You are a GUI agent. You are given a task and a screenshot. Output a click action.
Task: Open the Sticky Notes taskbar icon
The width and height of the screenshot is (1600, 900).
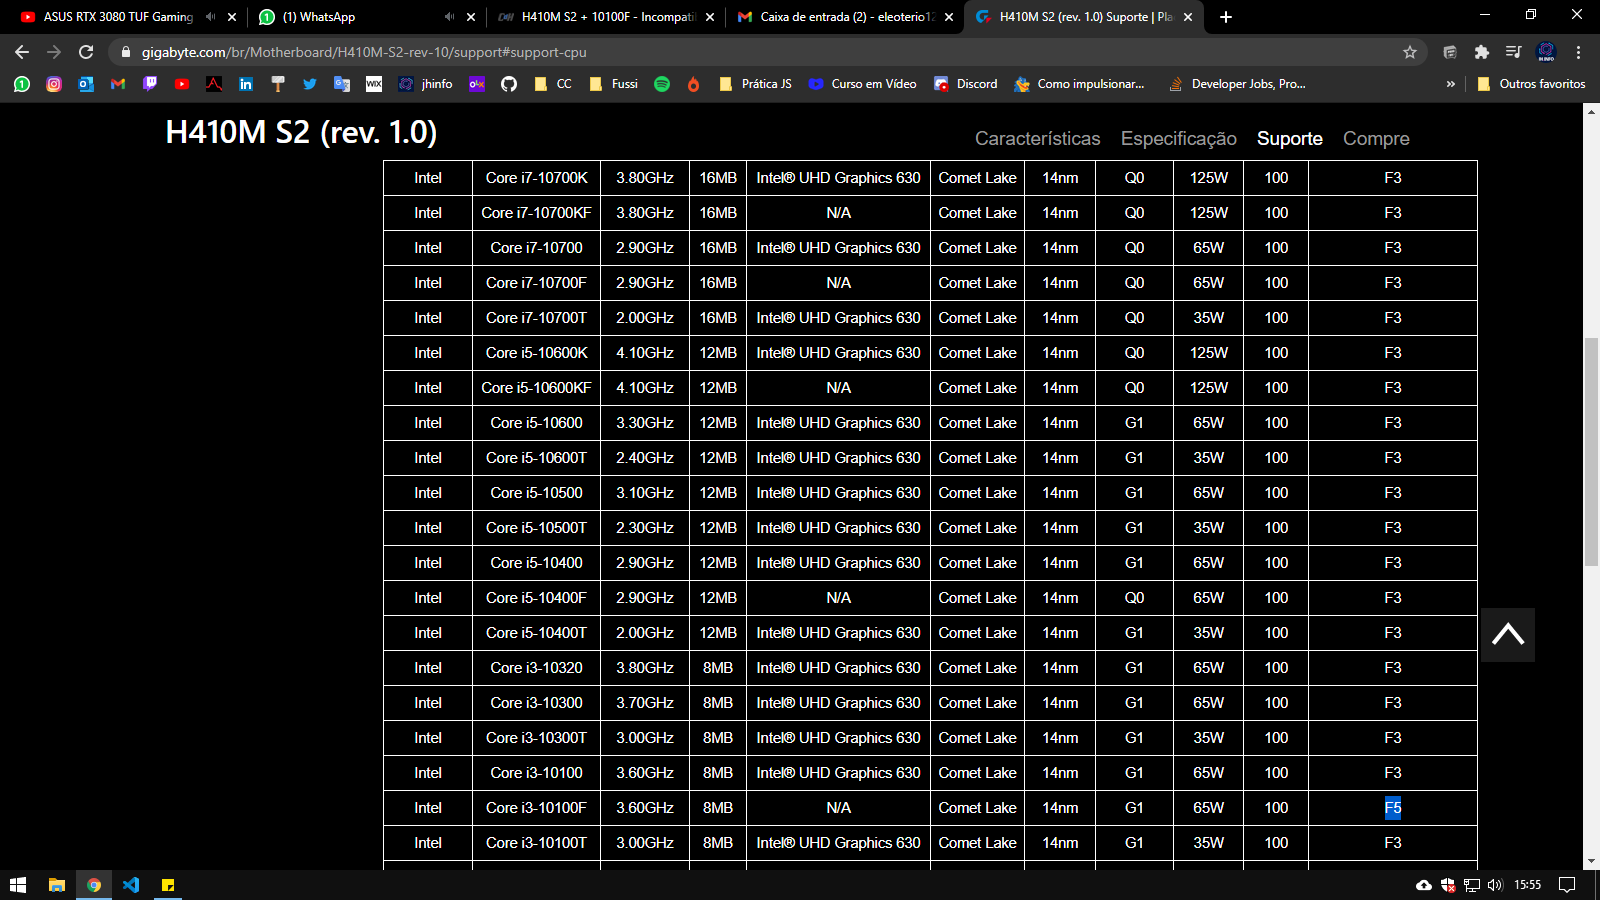(168, 885)
